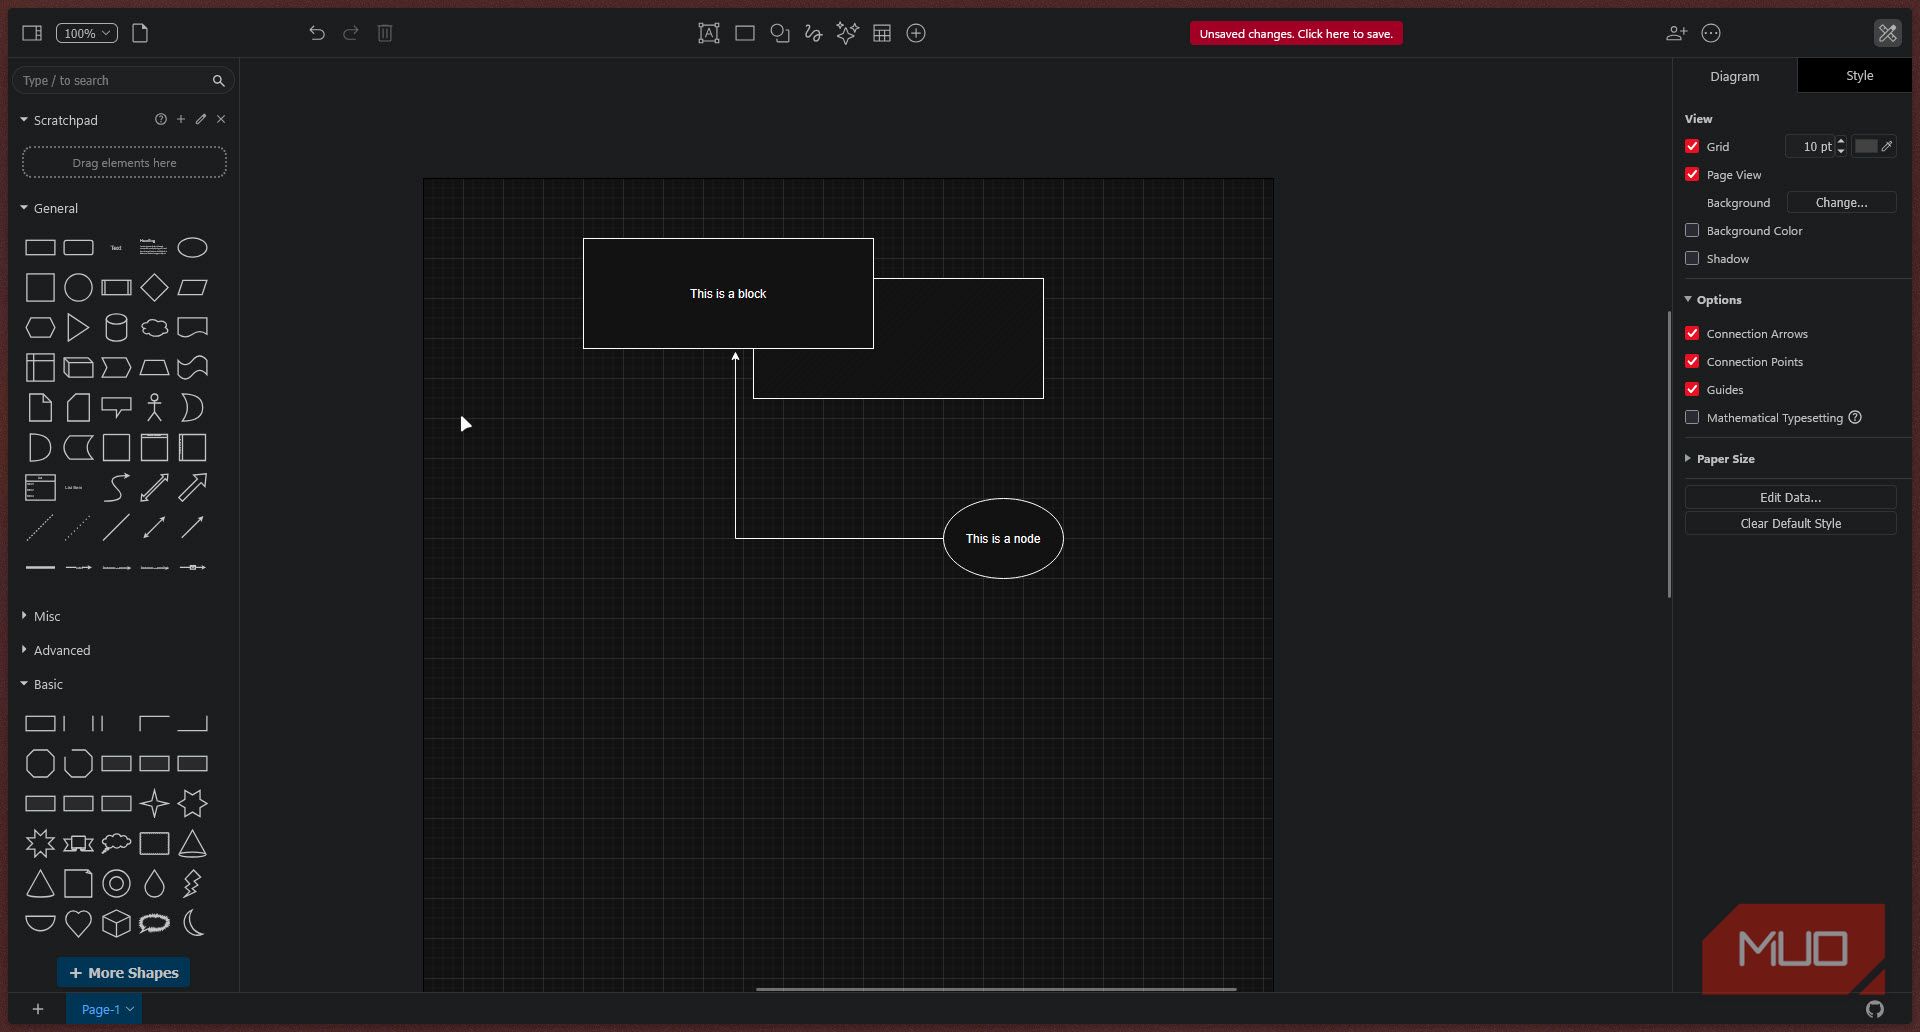
Task: Pick the cloud shape in General
Action: click(x=154, y=327)
